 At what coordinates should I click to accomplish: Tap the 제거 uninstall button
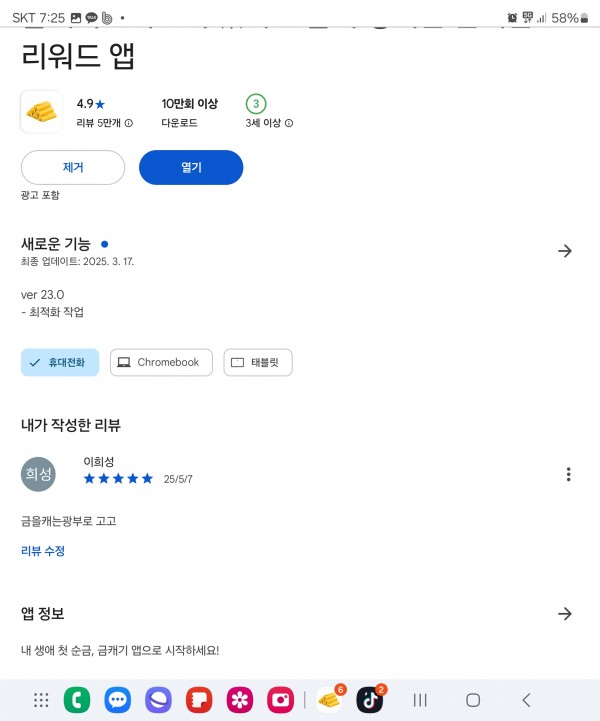[73, 167]
